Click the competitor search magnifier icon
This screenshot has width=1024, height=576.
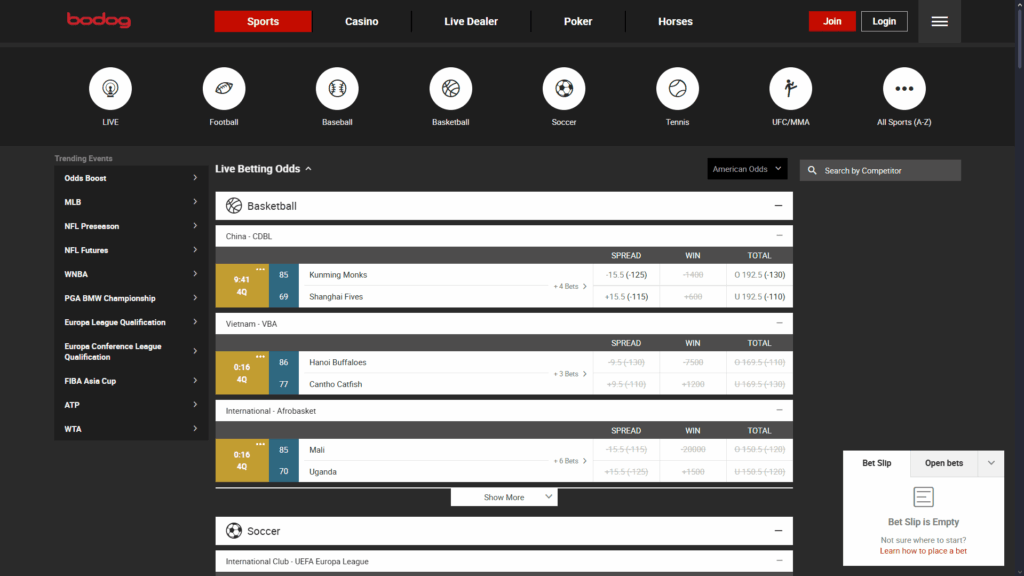point(811,170)
